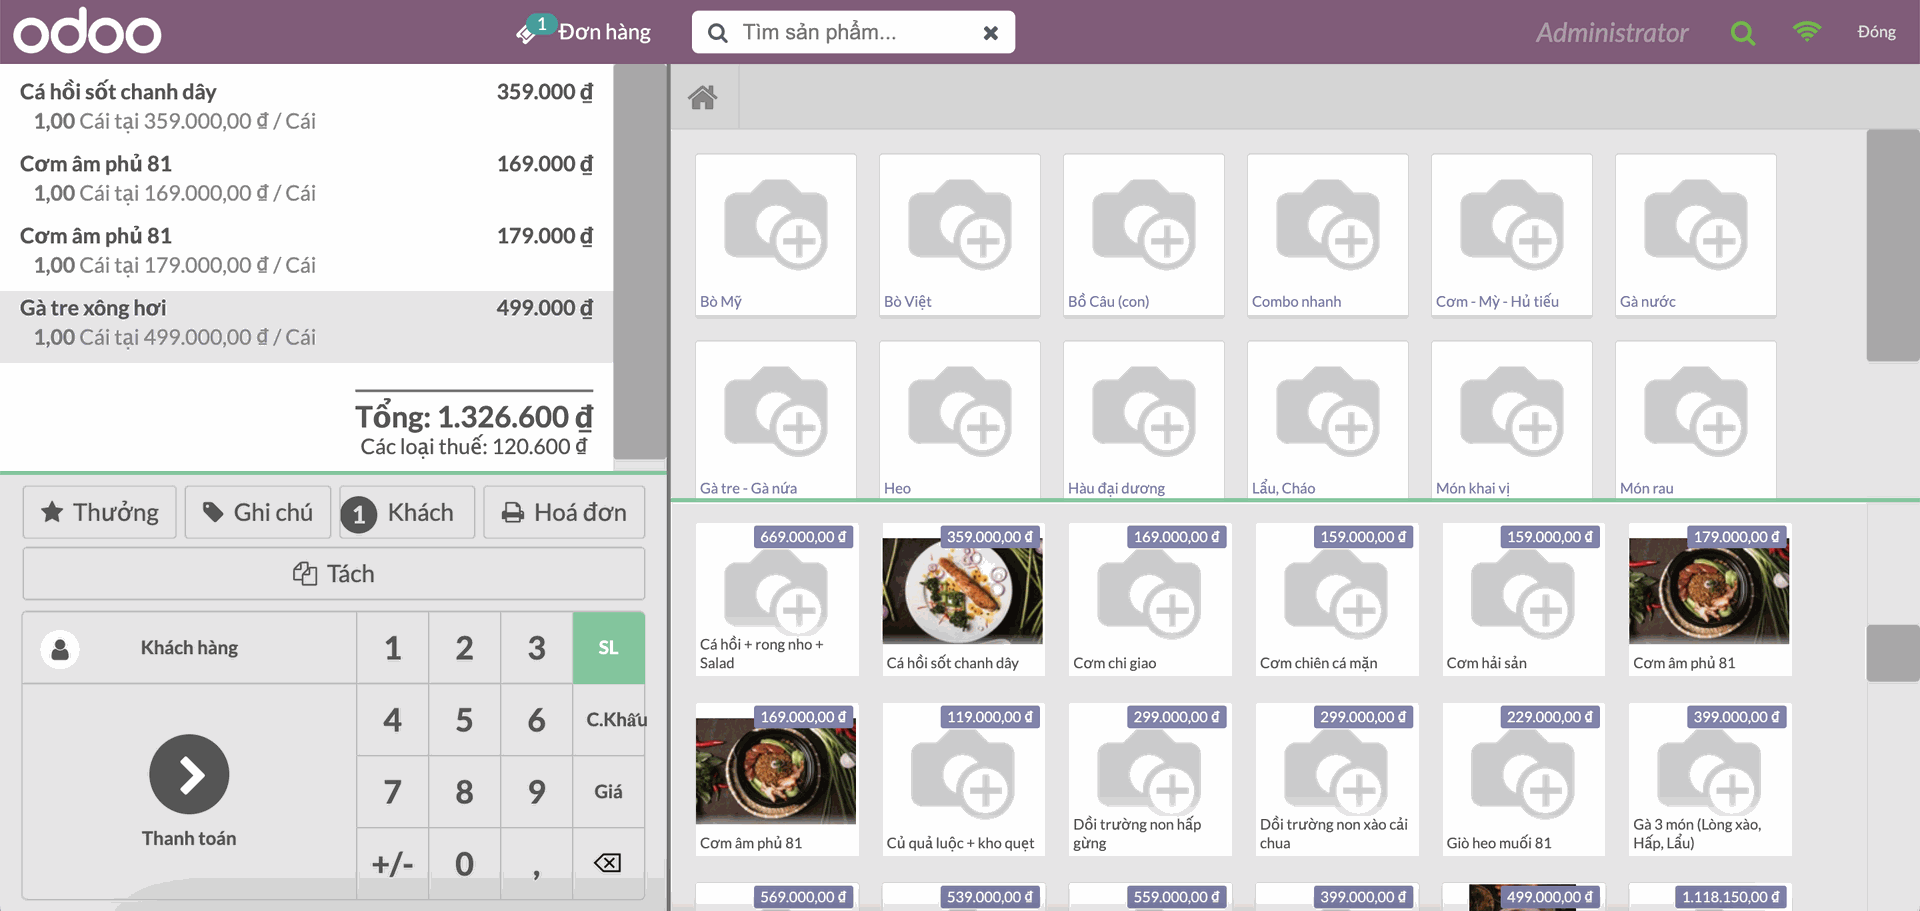Switch numpad to Giá price mode
Screen dimensions: 1920x911
(608, 791)
